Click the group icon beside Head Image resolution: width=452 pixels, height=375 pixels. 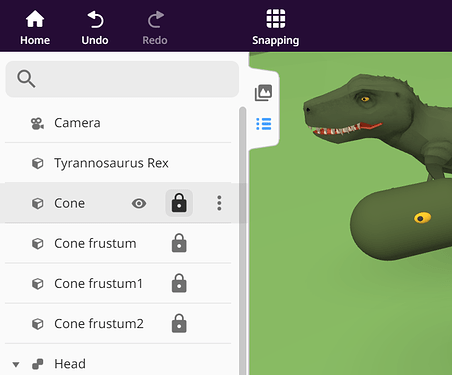(37, 364)
